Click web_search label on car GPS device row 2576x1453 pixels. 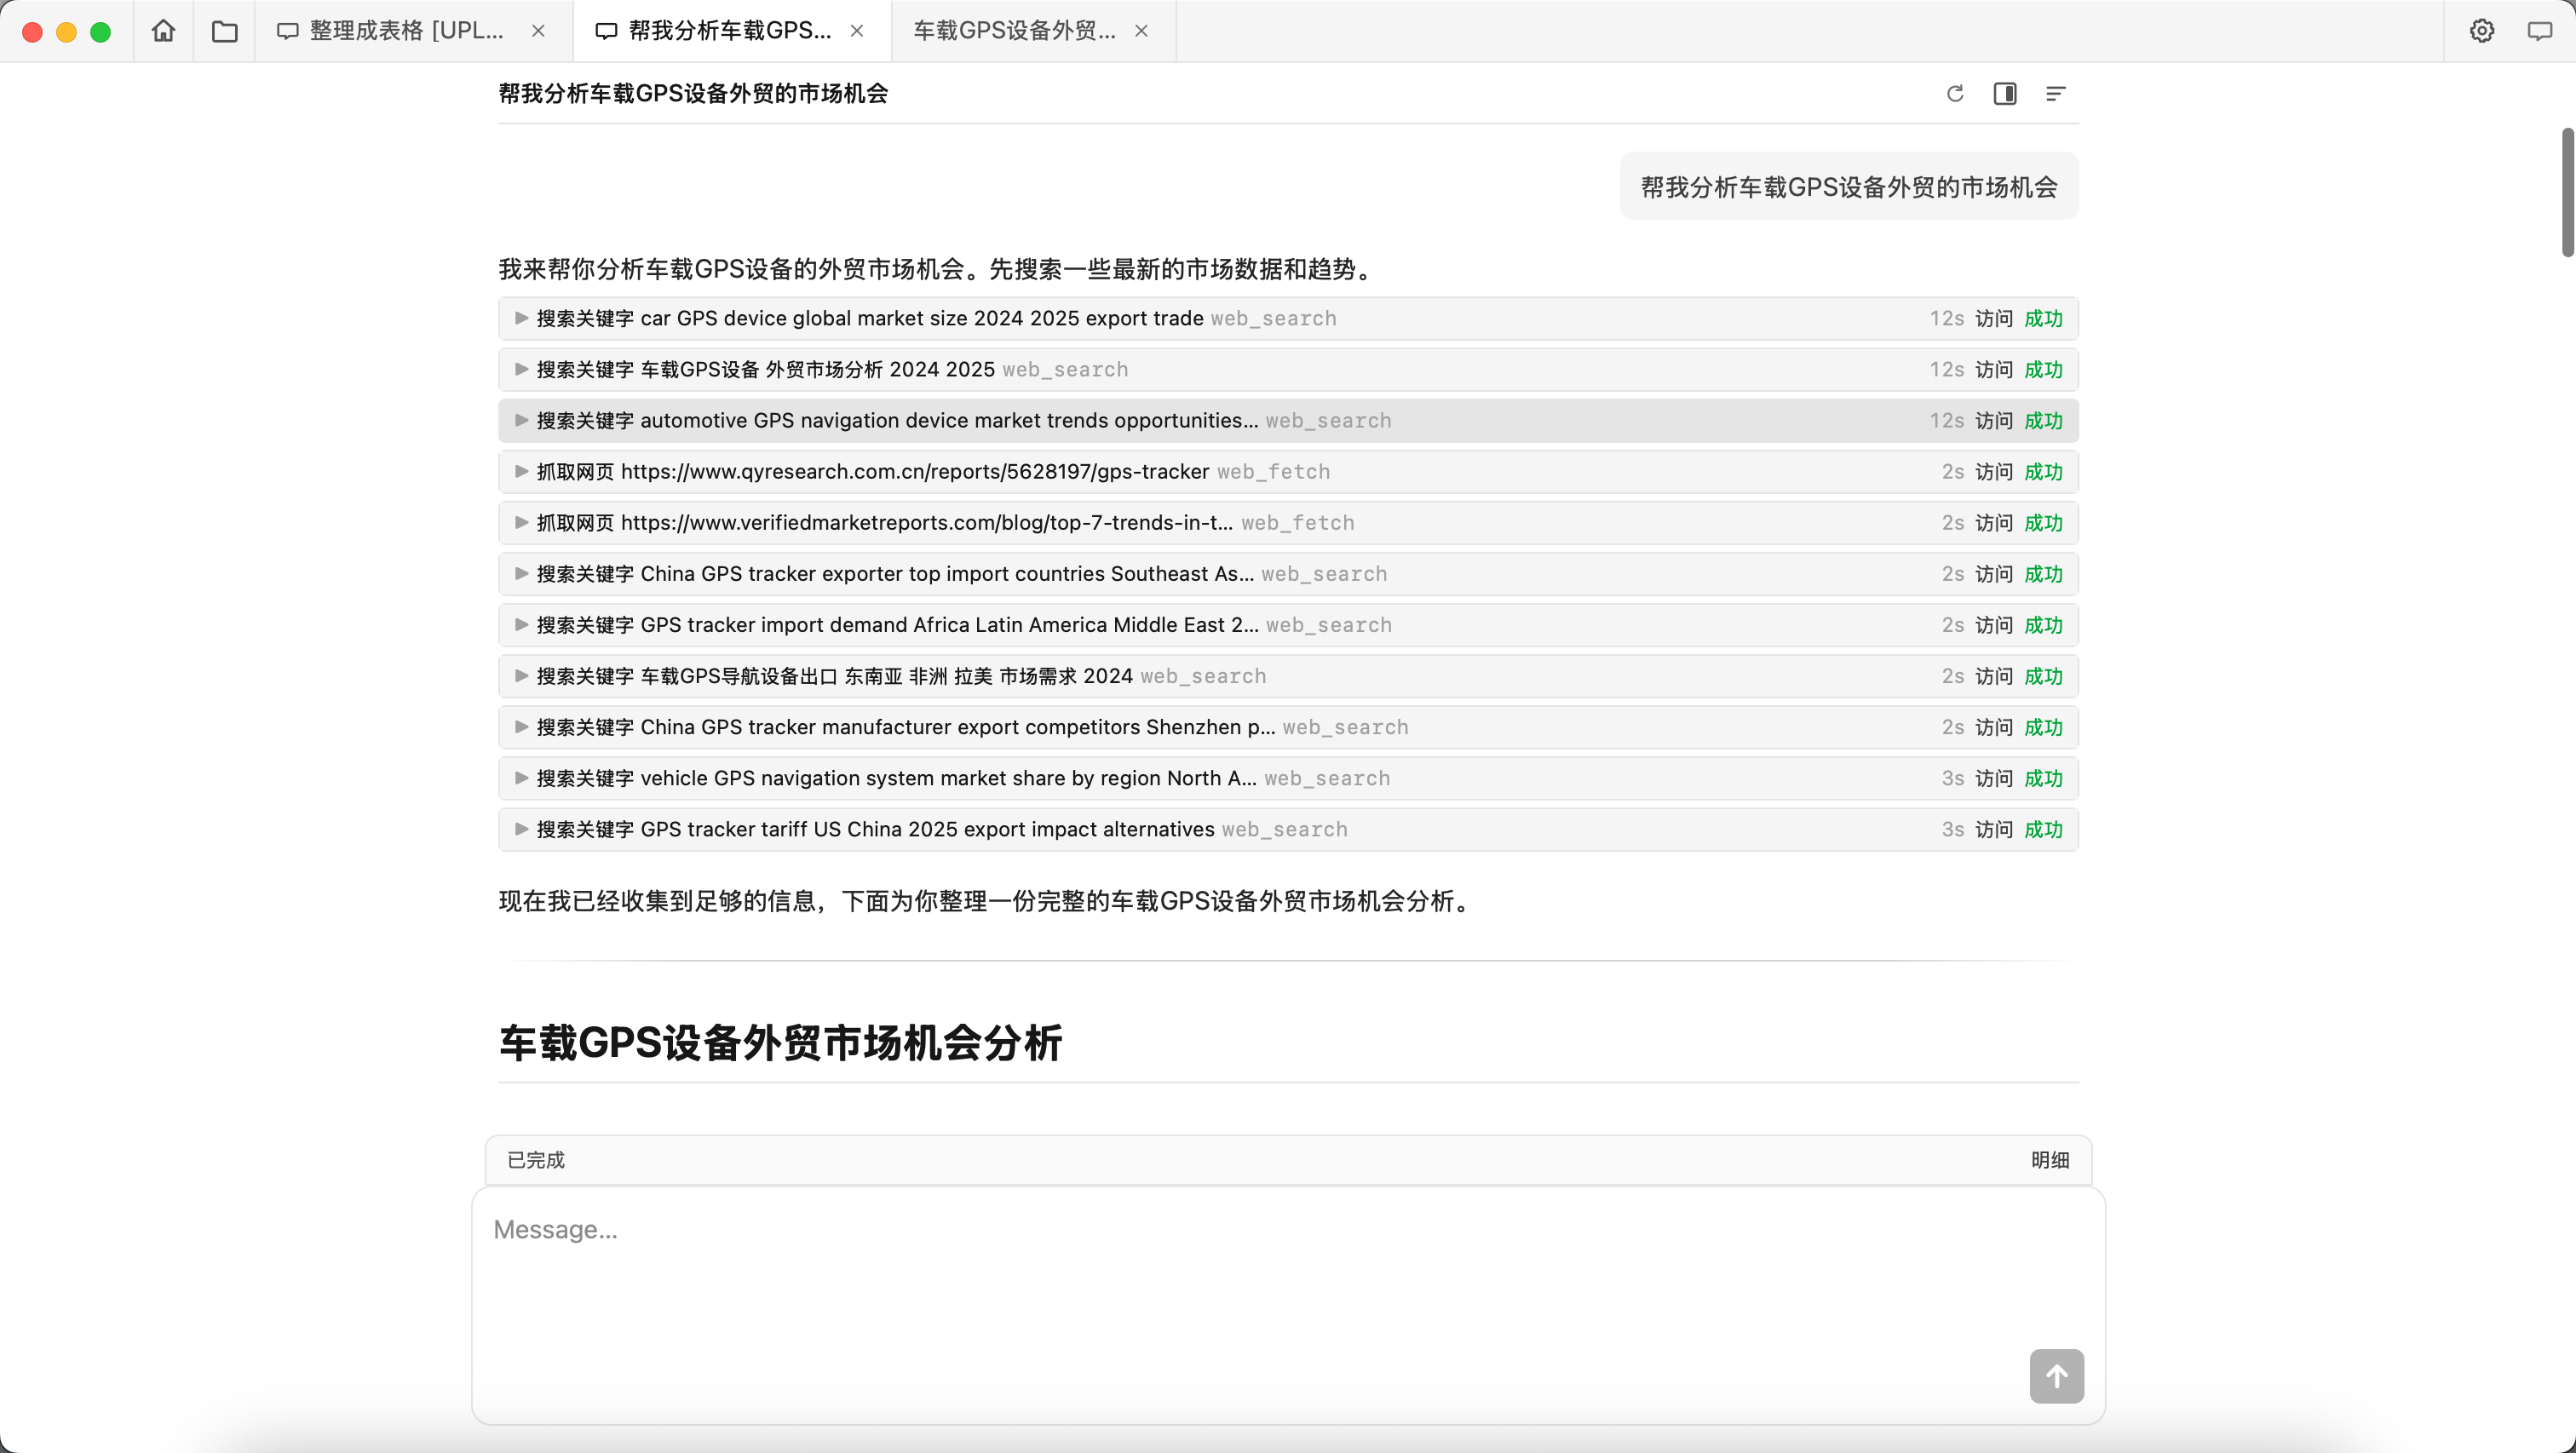[x=1273, y=318]
